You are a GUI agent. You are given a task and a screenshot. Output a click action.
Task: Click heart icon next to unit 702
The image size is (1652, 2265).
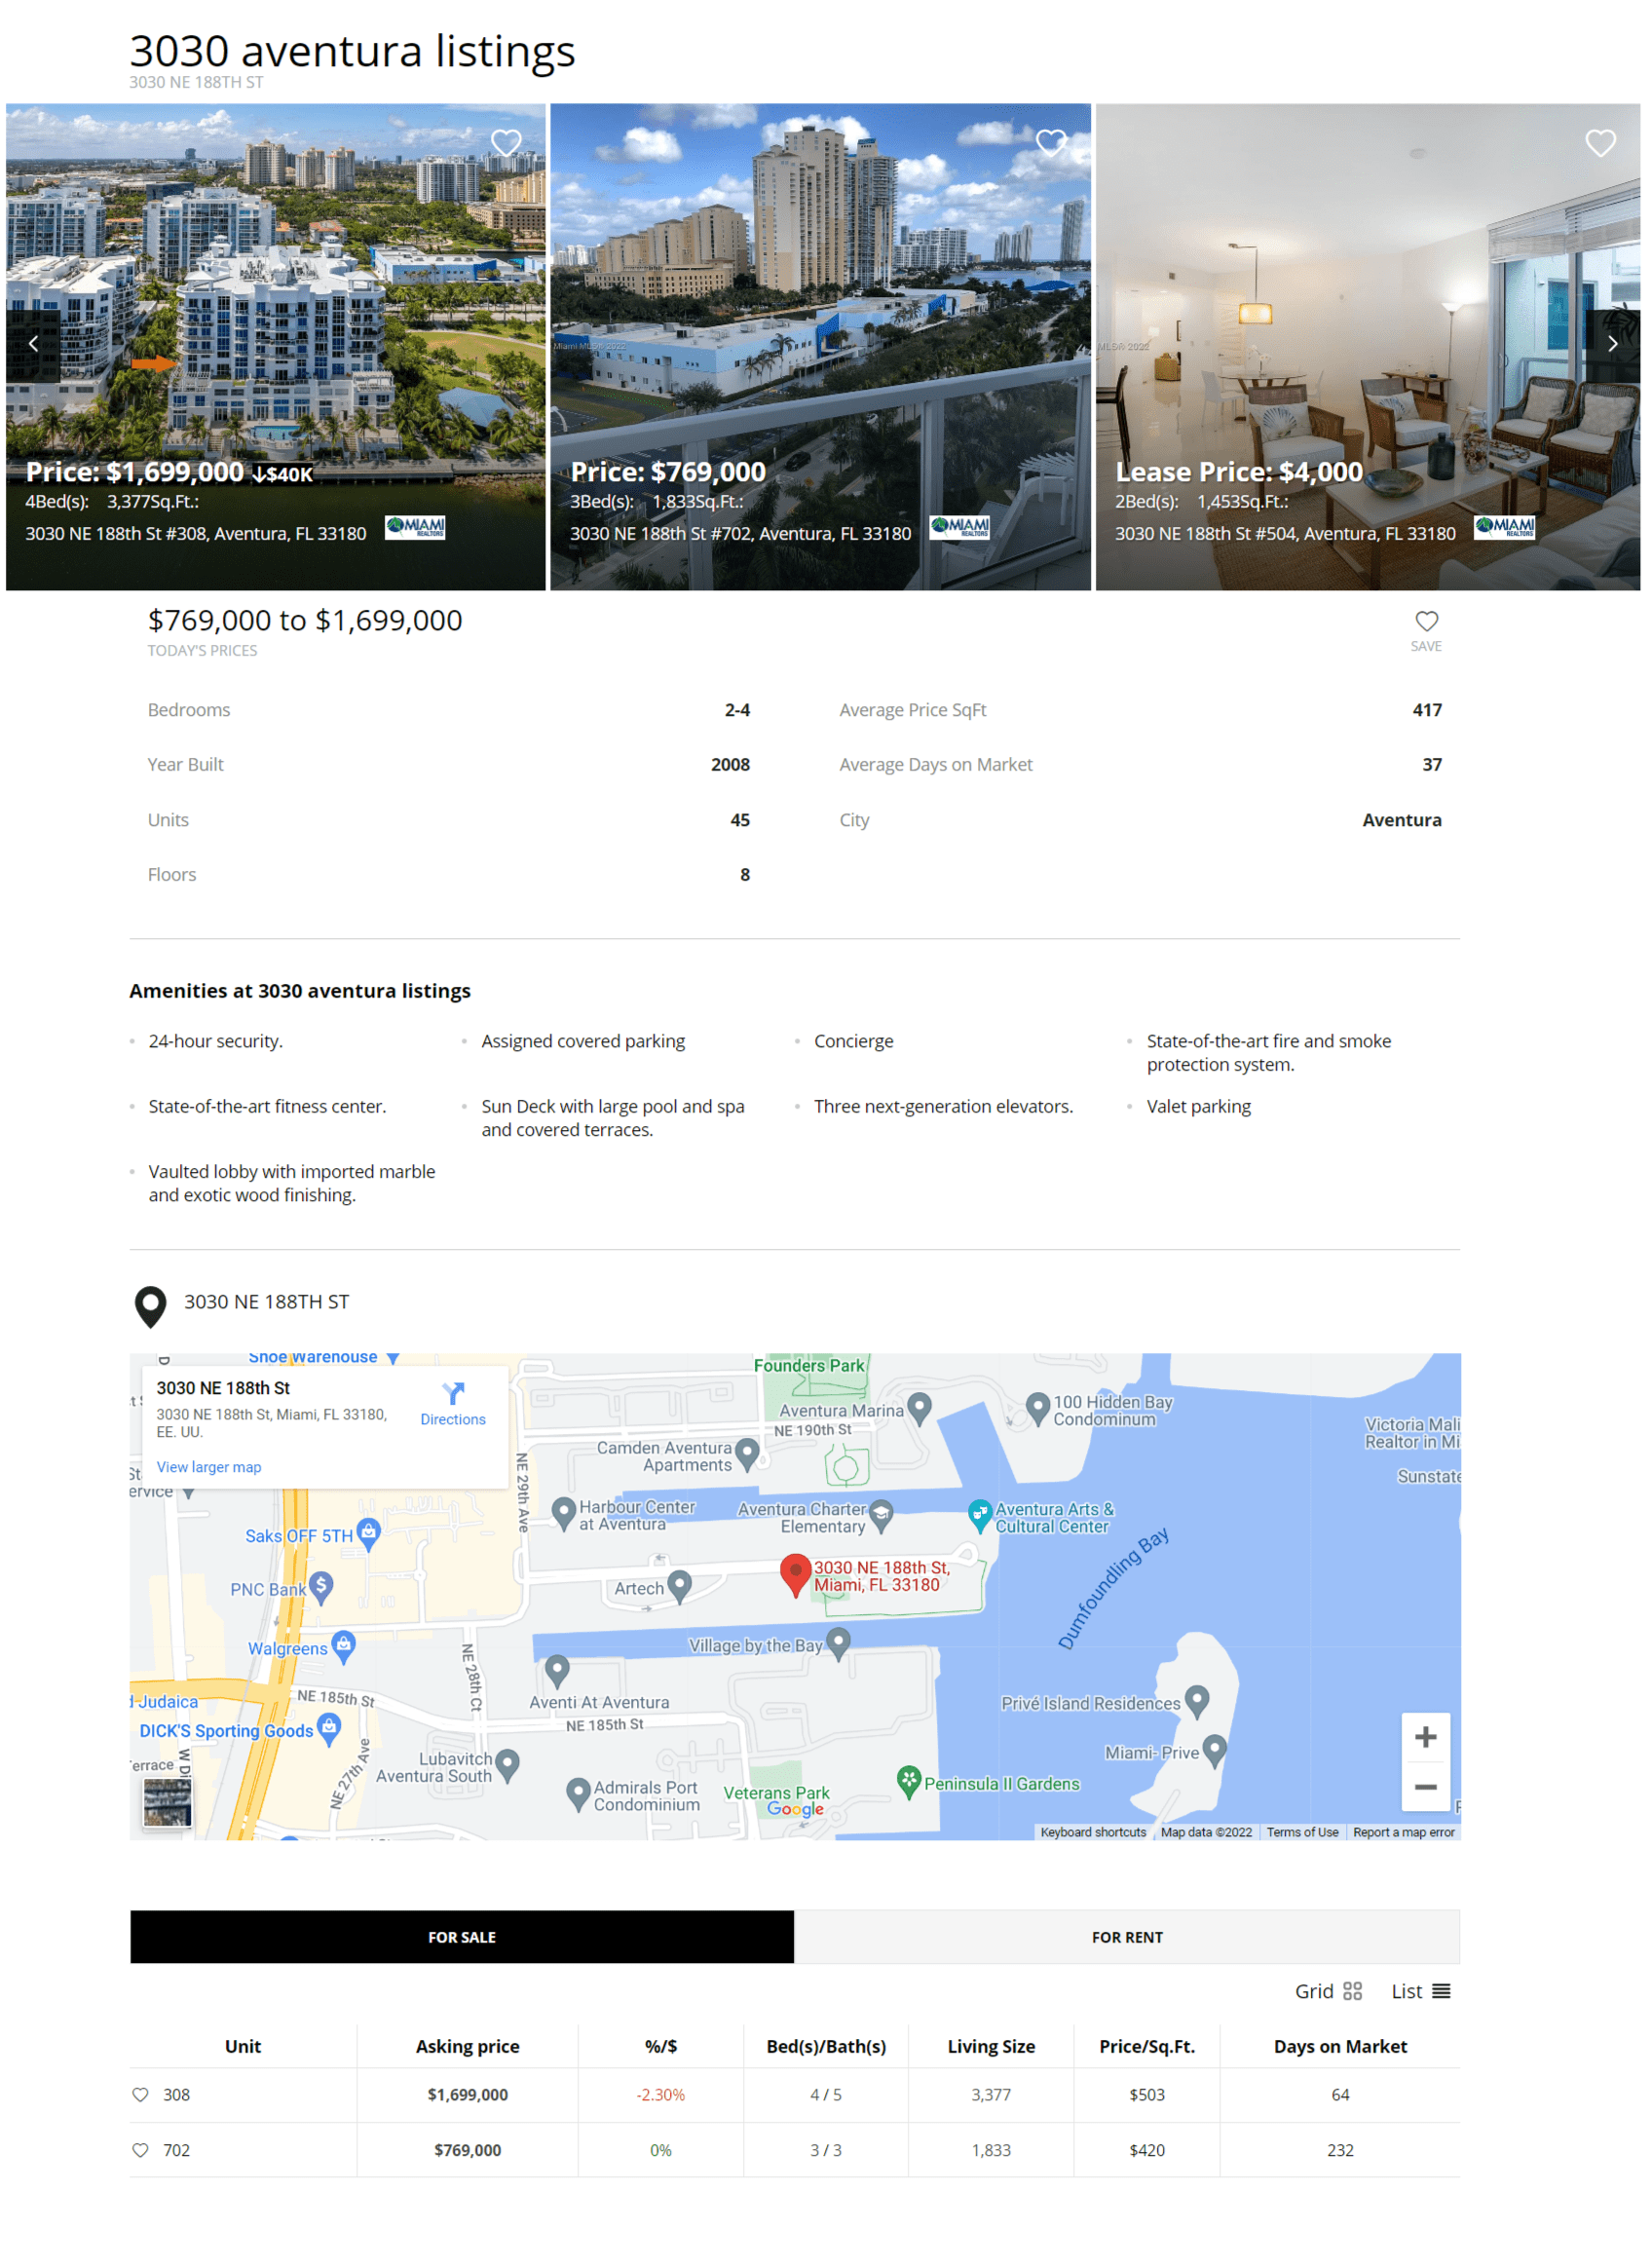point(141,2151)
